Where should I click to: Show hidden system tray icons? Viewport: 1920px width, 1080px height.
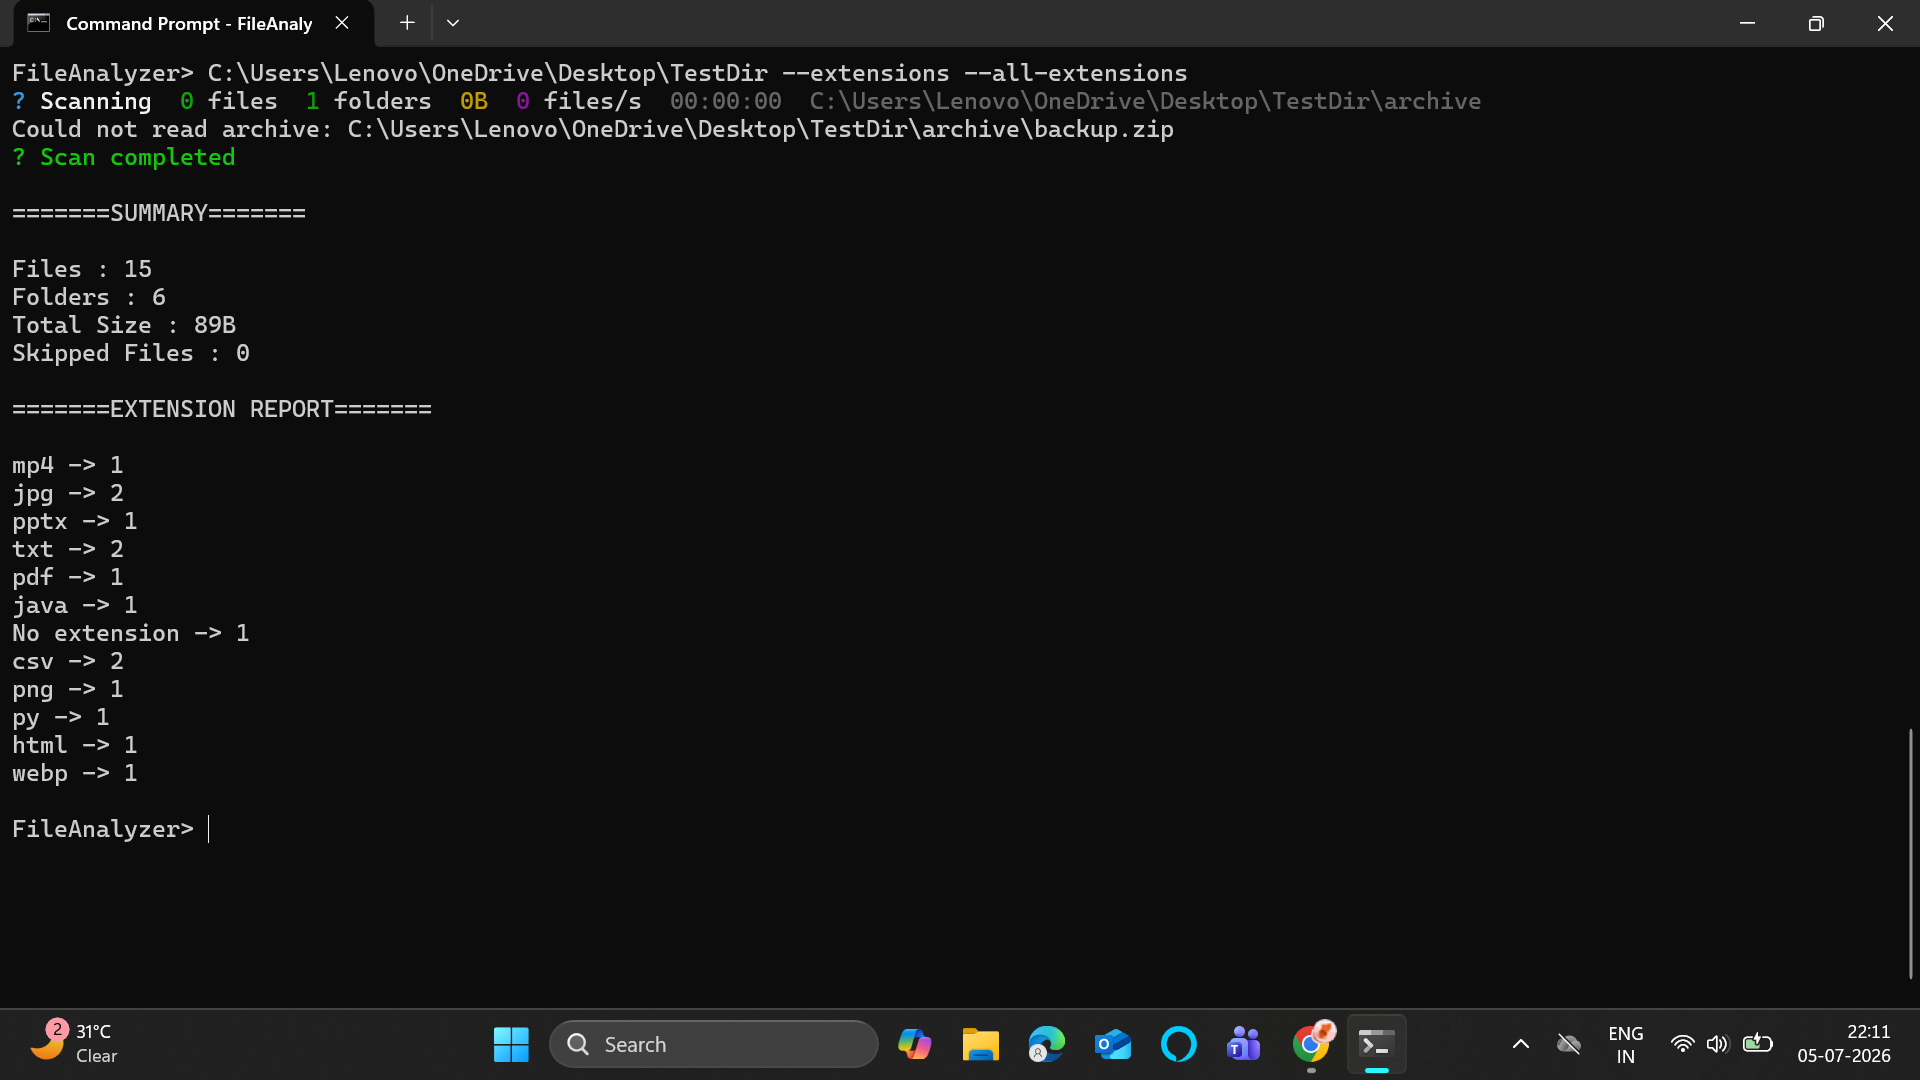(1521, 1044)
